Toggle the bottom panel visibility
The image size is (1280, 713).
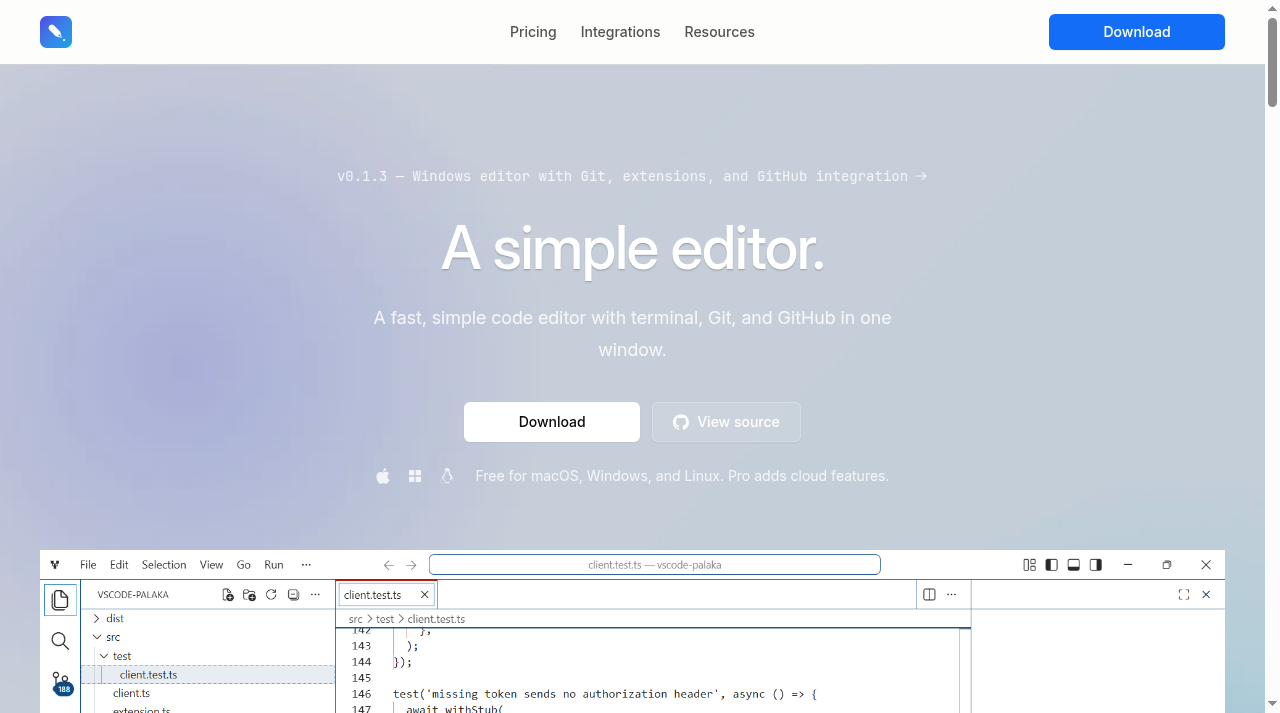pyautogui.click(x=1074, y=565)
